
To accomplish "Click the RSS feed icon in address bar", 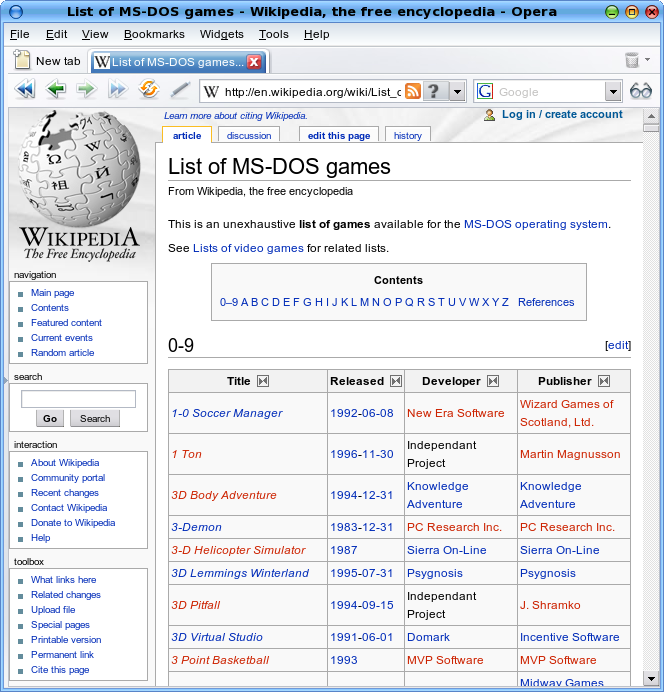I will pyautogui.click(x=413, y=91).
